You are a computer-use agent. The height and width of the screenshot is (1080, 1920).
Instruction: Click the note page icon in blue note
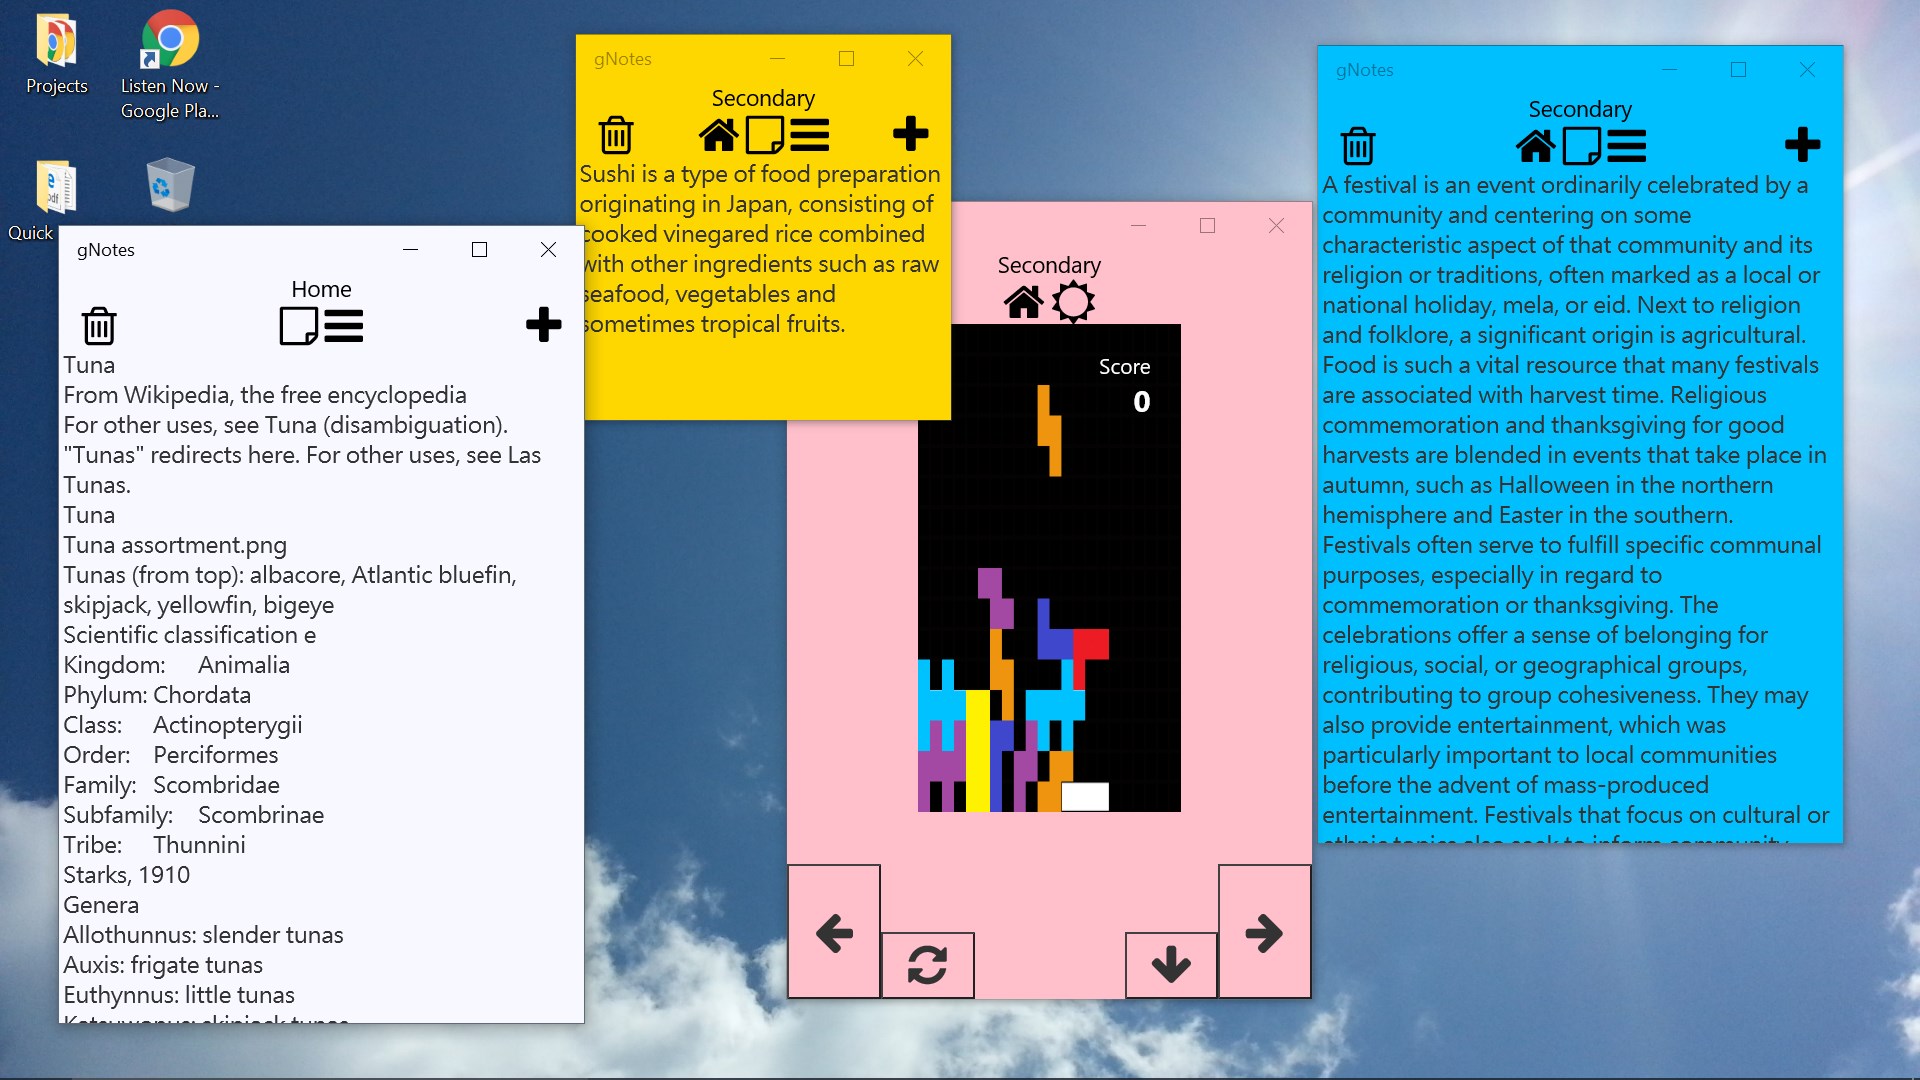pos(1581,146)
